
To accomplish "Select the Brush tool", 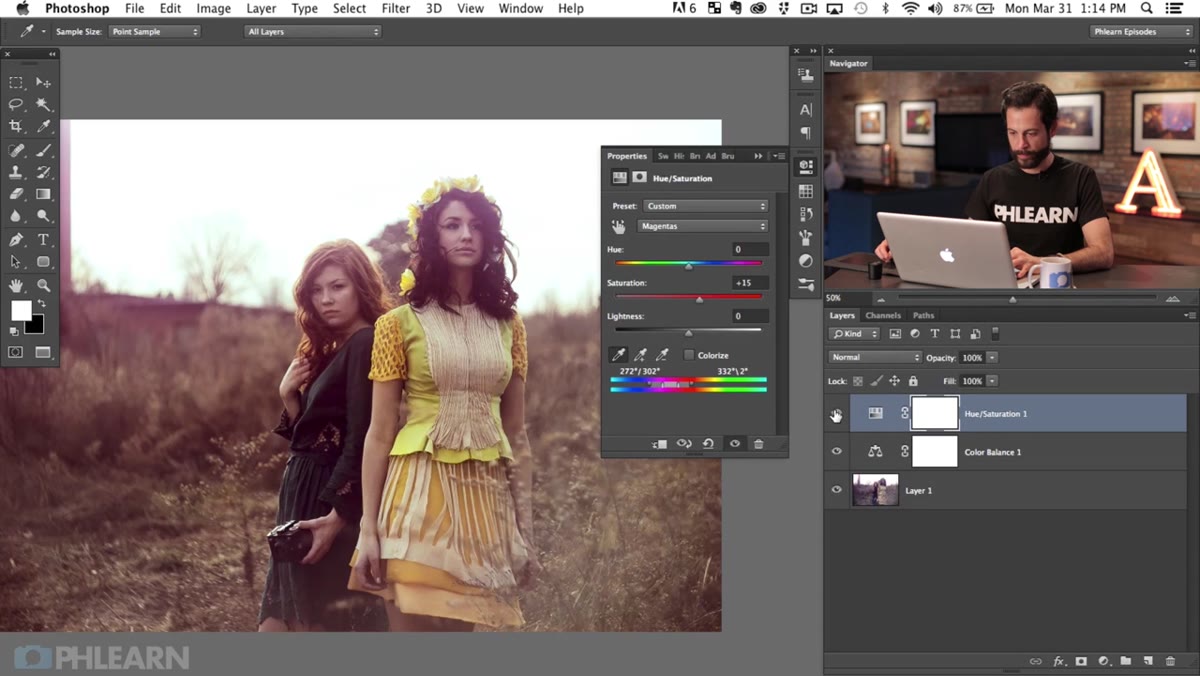I will pyautogui.click(x=43, y=151).
